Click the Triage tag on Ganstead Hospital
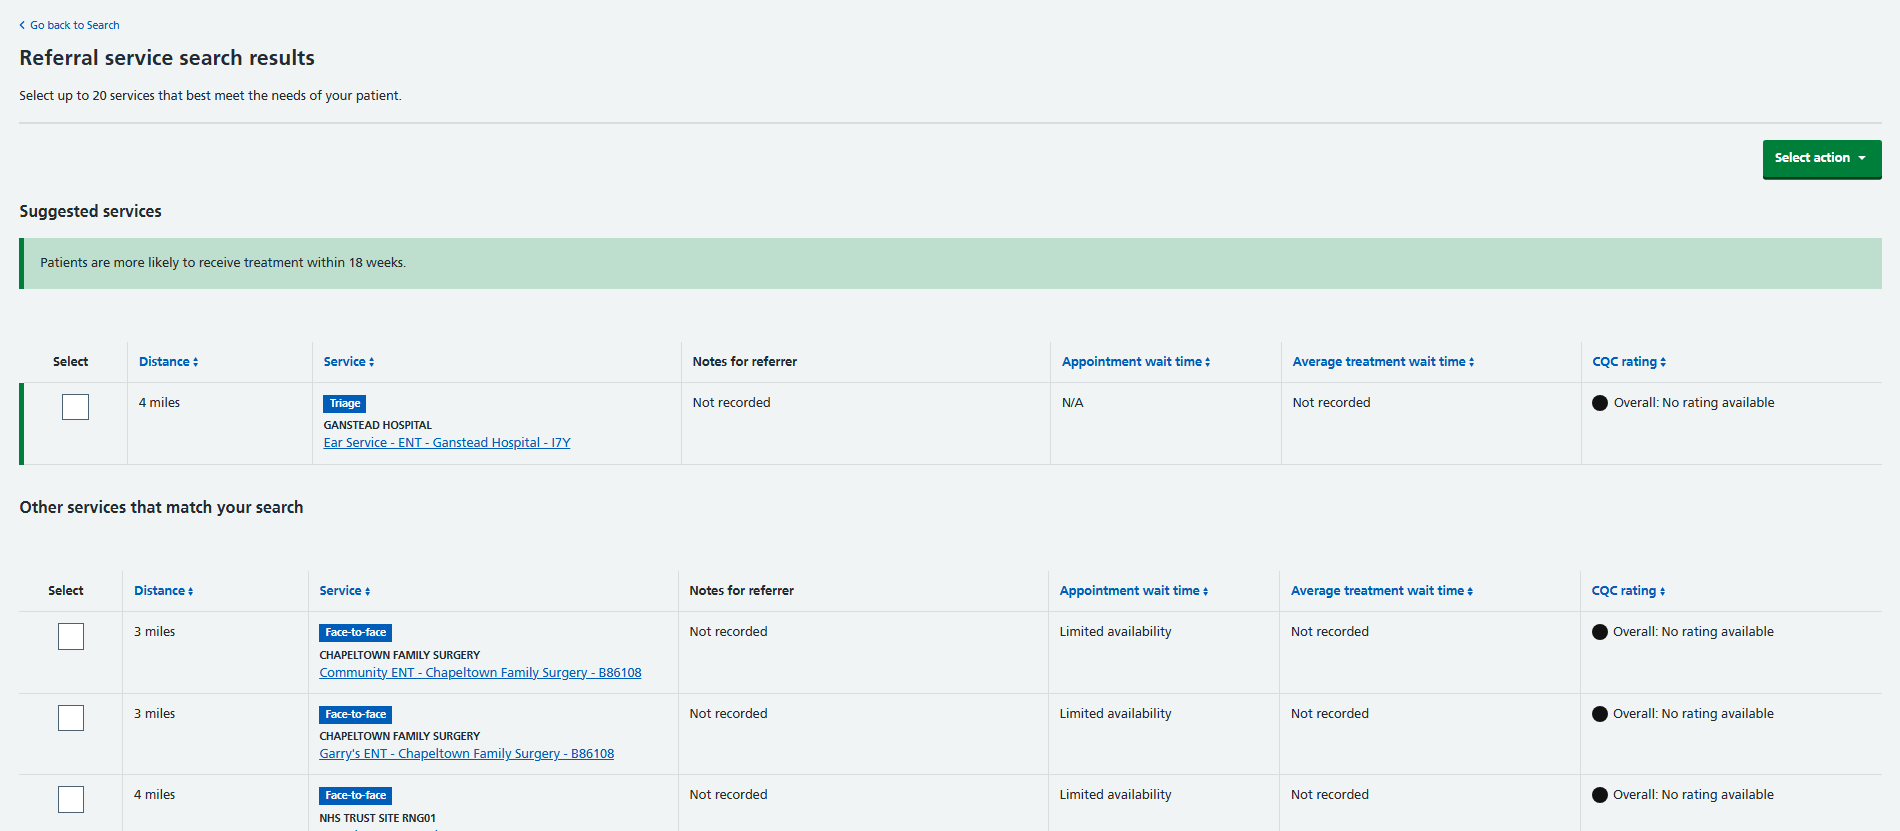This screenshot has width=1900, height=831. pyautogui.click(x=345, y=404)
